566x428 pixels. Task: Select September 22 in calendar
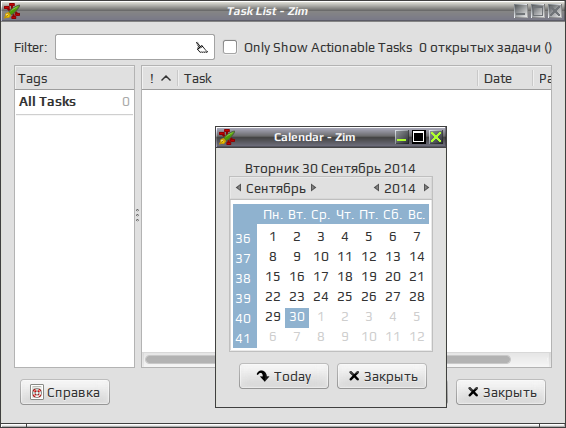(273, 297)
